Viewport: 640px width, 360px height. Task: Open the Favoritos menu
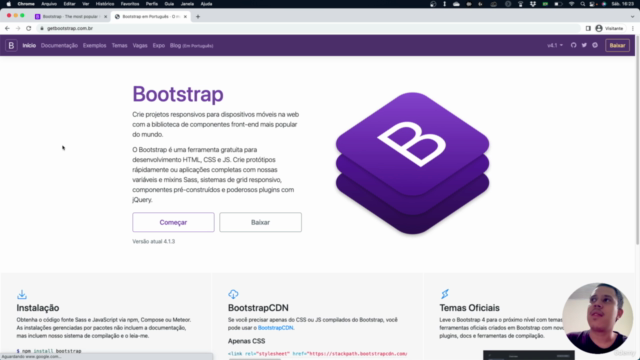tap(130, 4)
